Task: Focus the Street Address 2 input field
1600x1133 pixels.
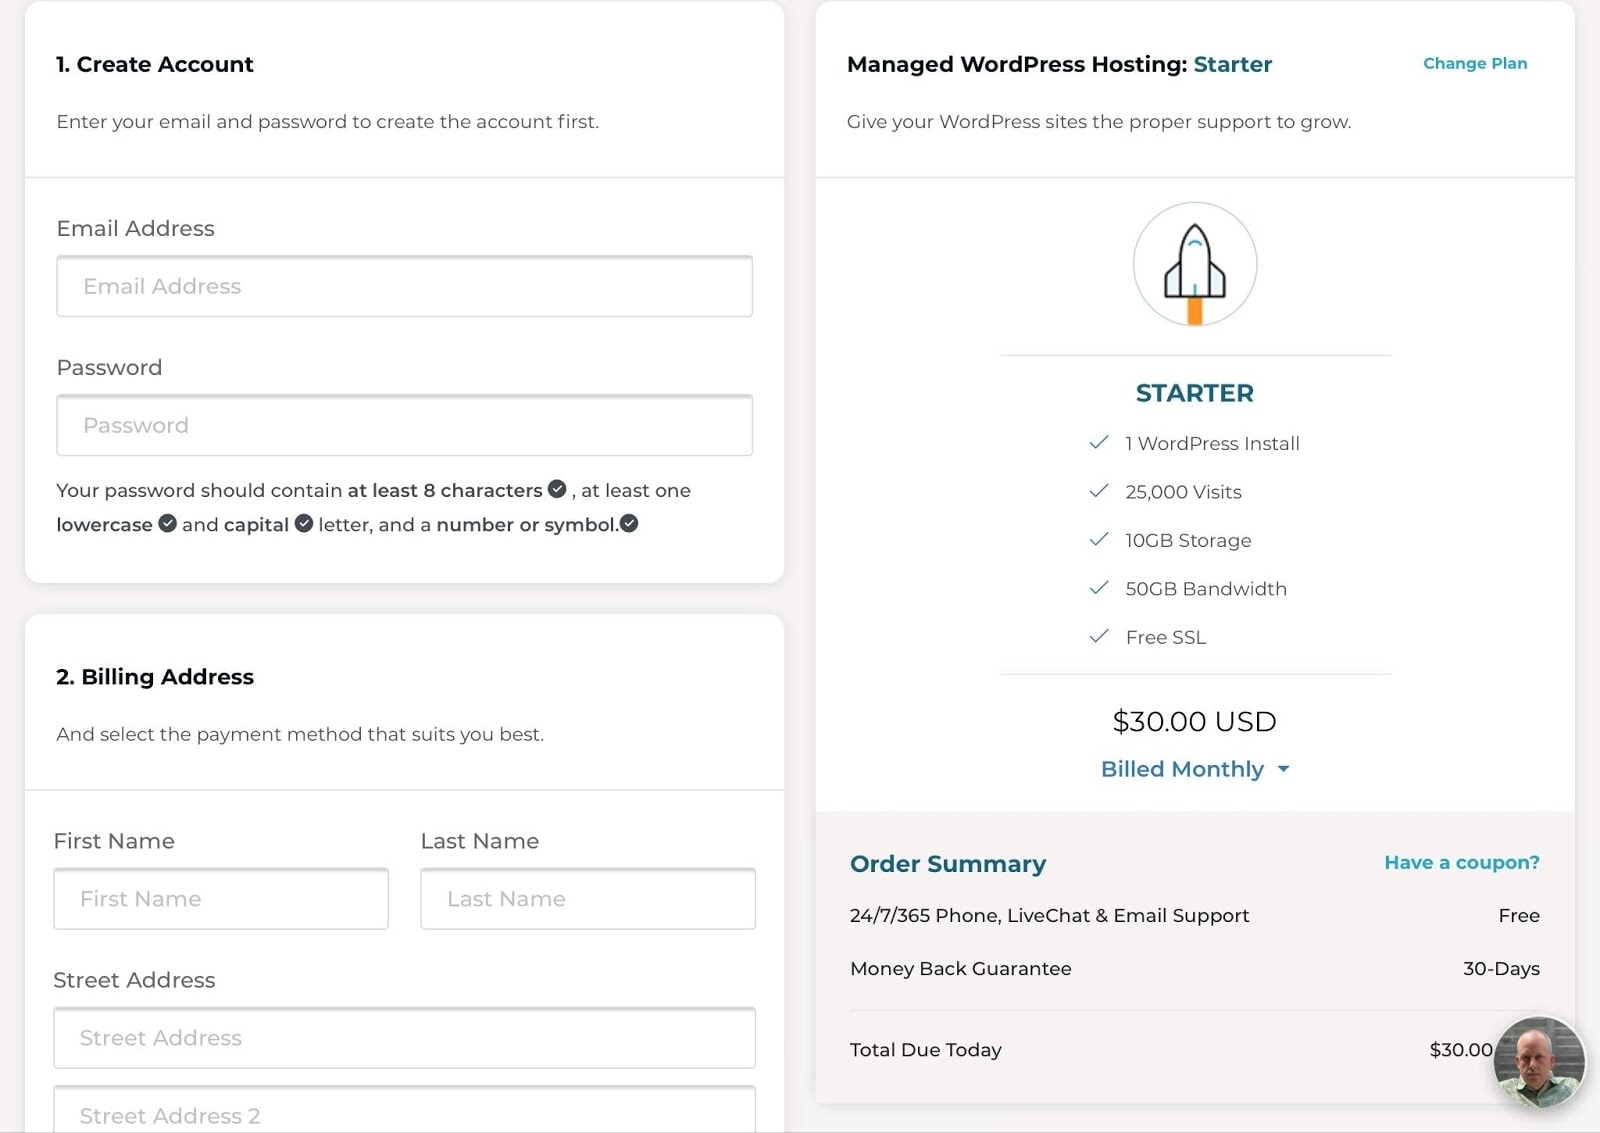Action: coord(404,1110)
